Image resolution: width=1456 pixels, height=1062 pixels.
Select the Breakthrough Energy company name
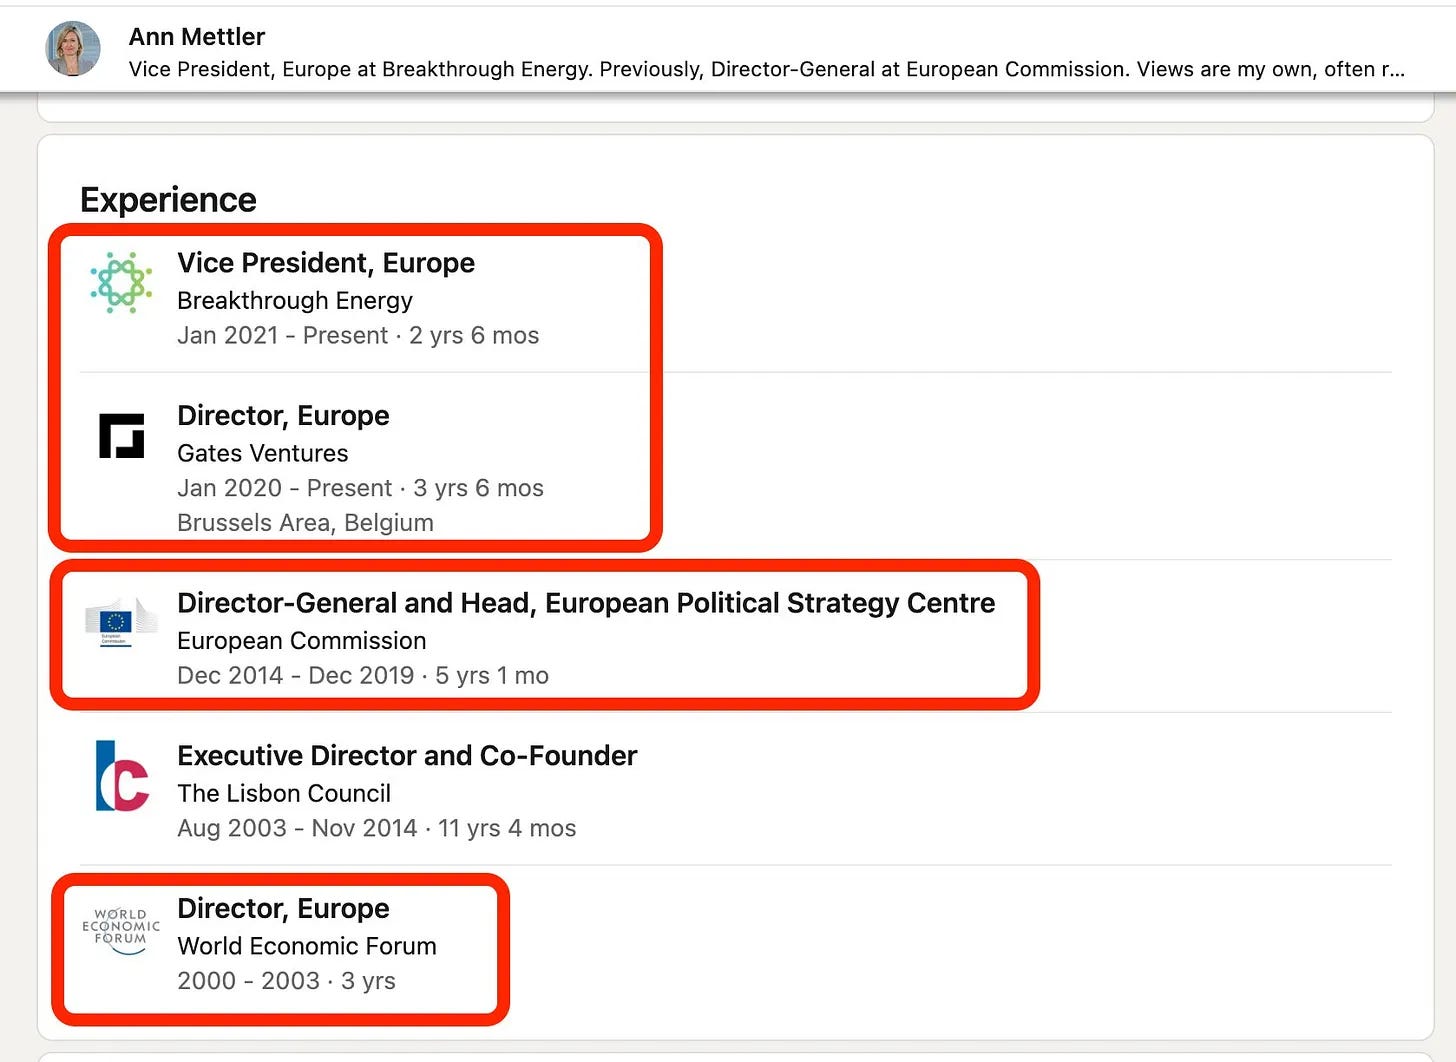[295, 301]
